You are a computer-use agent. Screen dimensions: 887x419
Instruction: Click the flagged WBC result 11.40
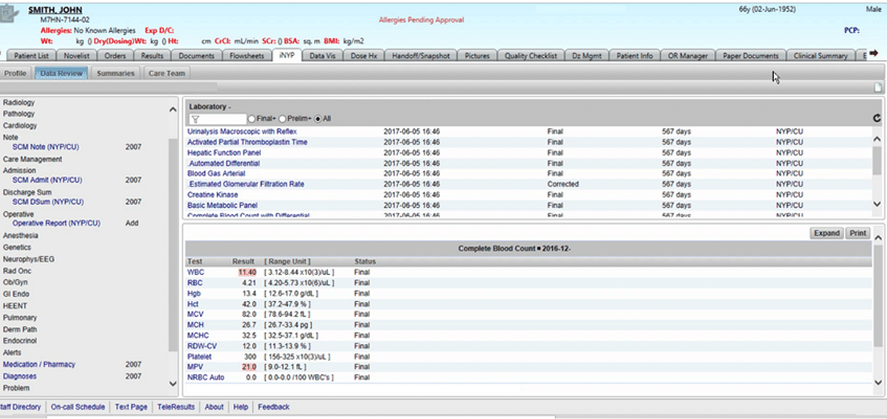pos(247,273)
